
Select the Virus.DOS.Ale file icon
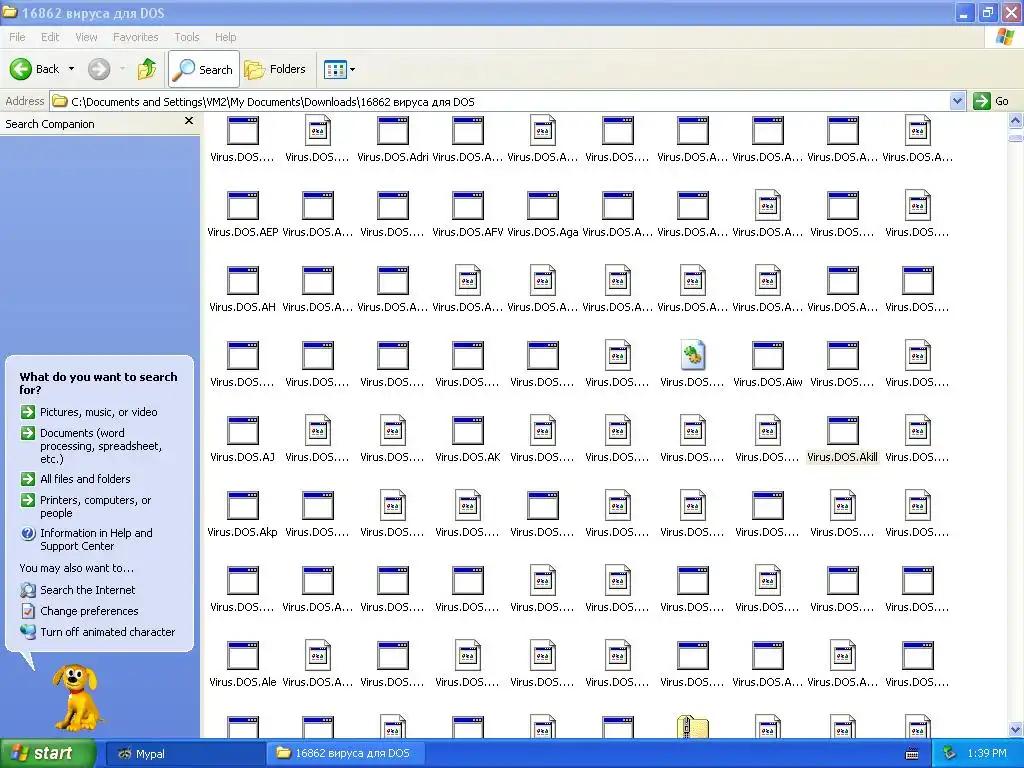click(242, 656)
